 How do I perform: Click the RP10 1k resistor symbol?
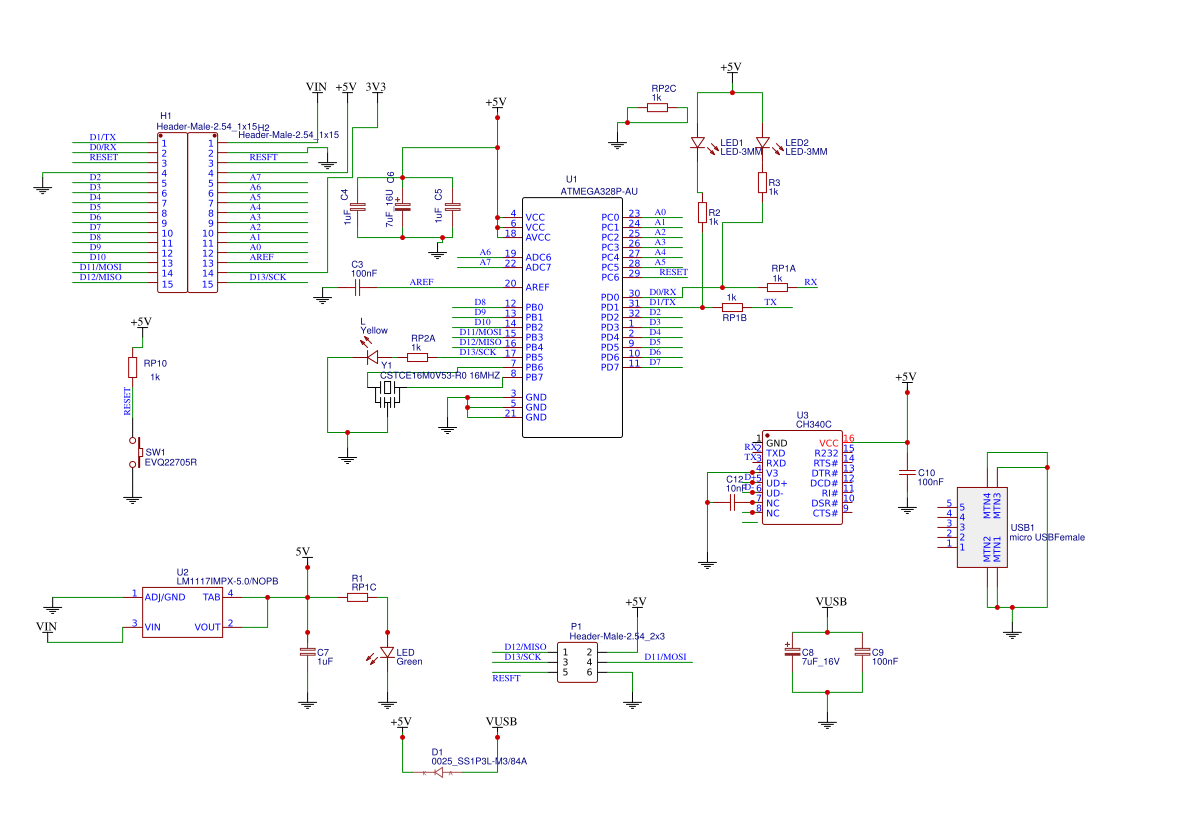pyautogui.click(x=132, y=367)
